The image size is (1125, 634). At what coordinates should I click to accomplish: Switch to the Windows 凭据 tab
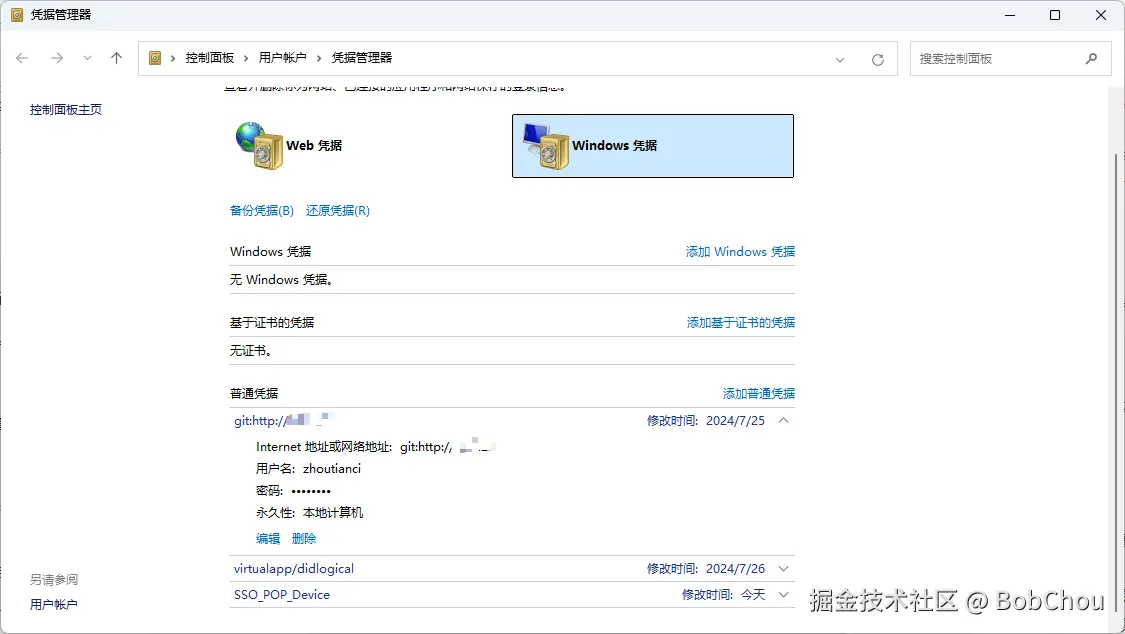(653, 146)
